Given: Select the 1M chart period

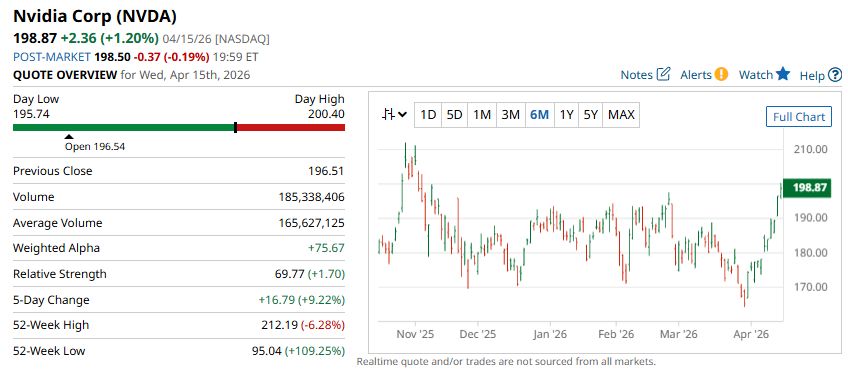Looking at the screenshot, I should click(x=481, y=115).
